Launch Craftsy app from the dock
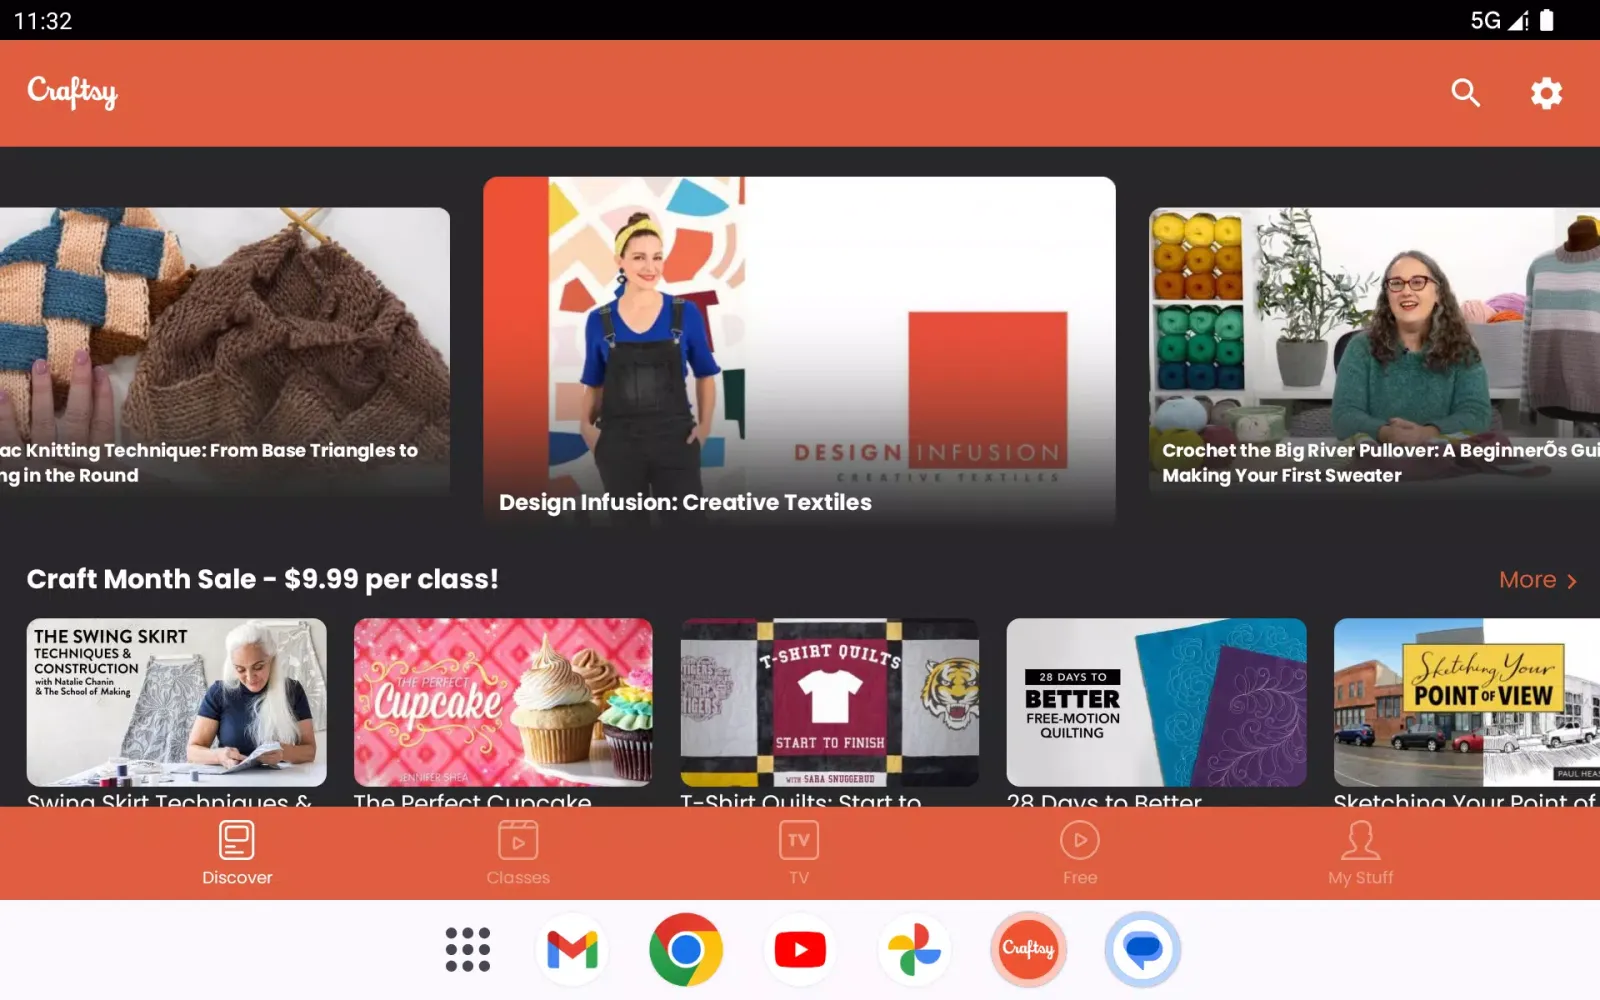Viewport: 1600px width, 1000px height. (1028, 949)
